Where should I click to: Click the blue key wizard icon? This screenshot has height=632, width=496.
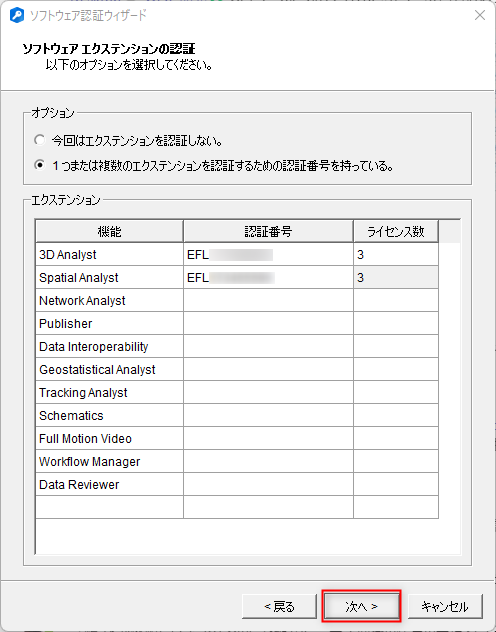click(17, 16)
